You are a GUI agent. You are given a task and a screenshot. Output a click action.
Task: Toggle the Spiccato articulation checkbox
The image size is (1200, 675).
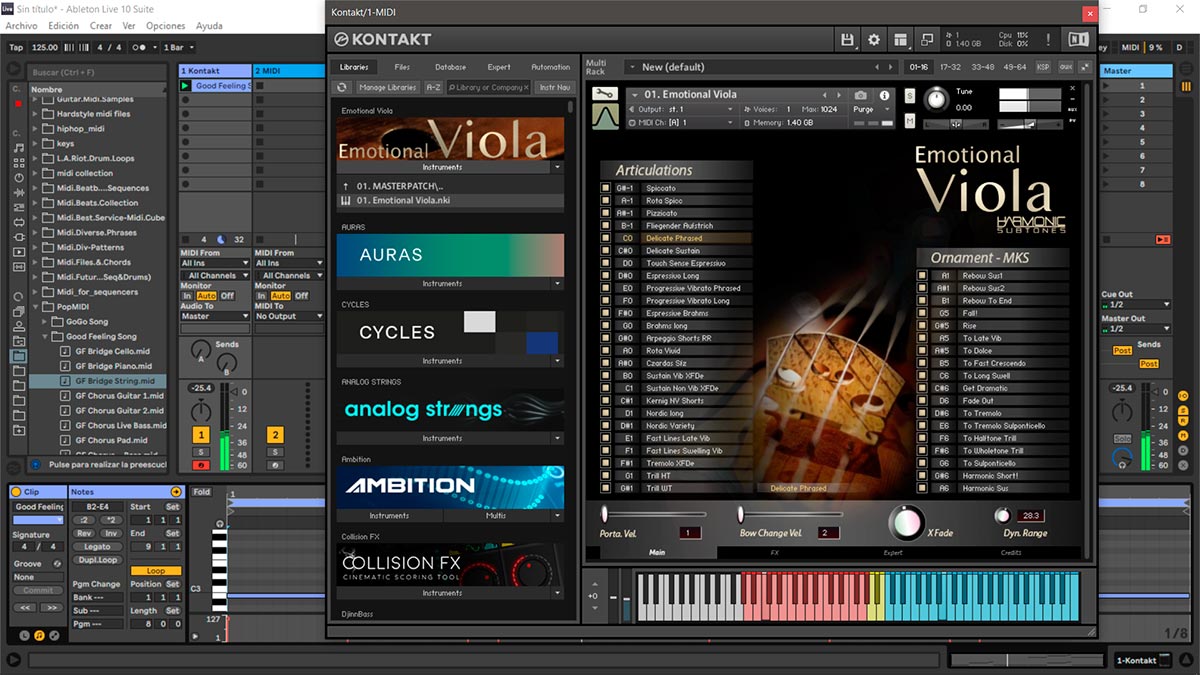point(605,188)
